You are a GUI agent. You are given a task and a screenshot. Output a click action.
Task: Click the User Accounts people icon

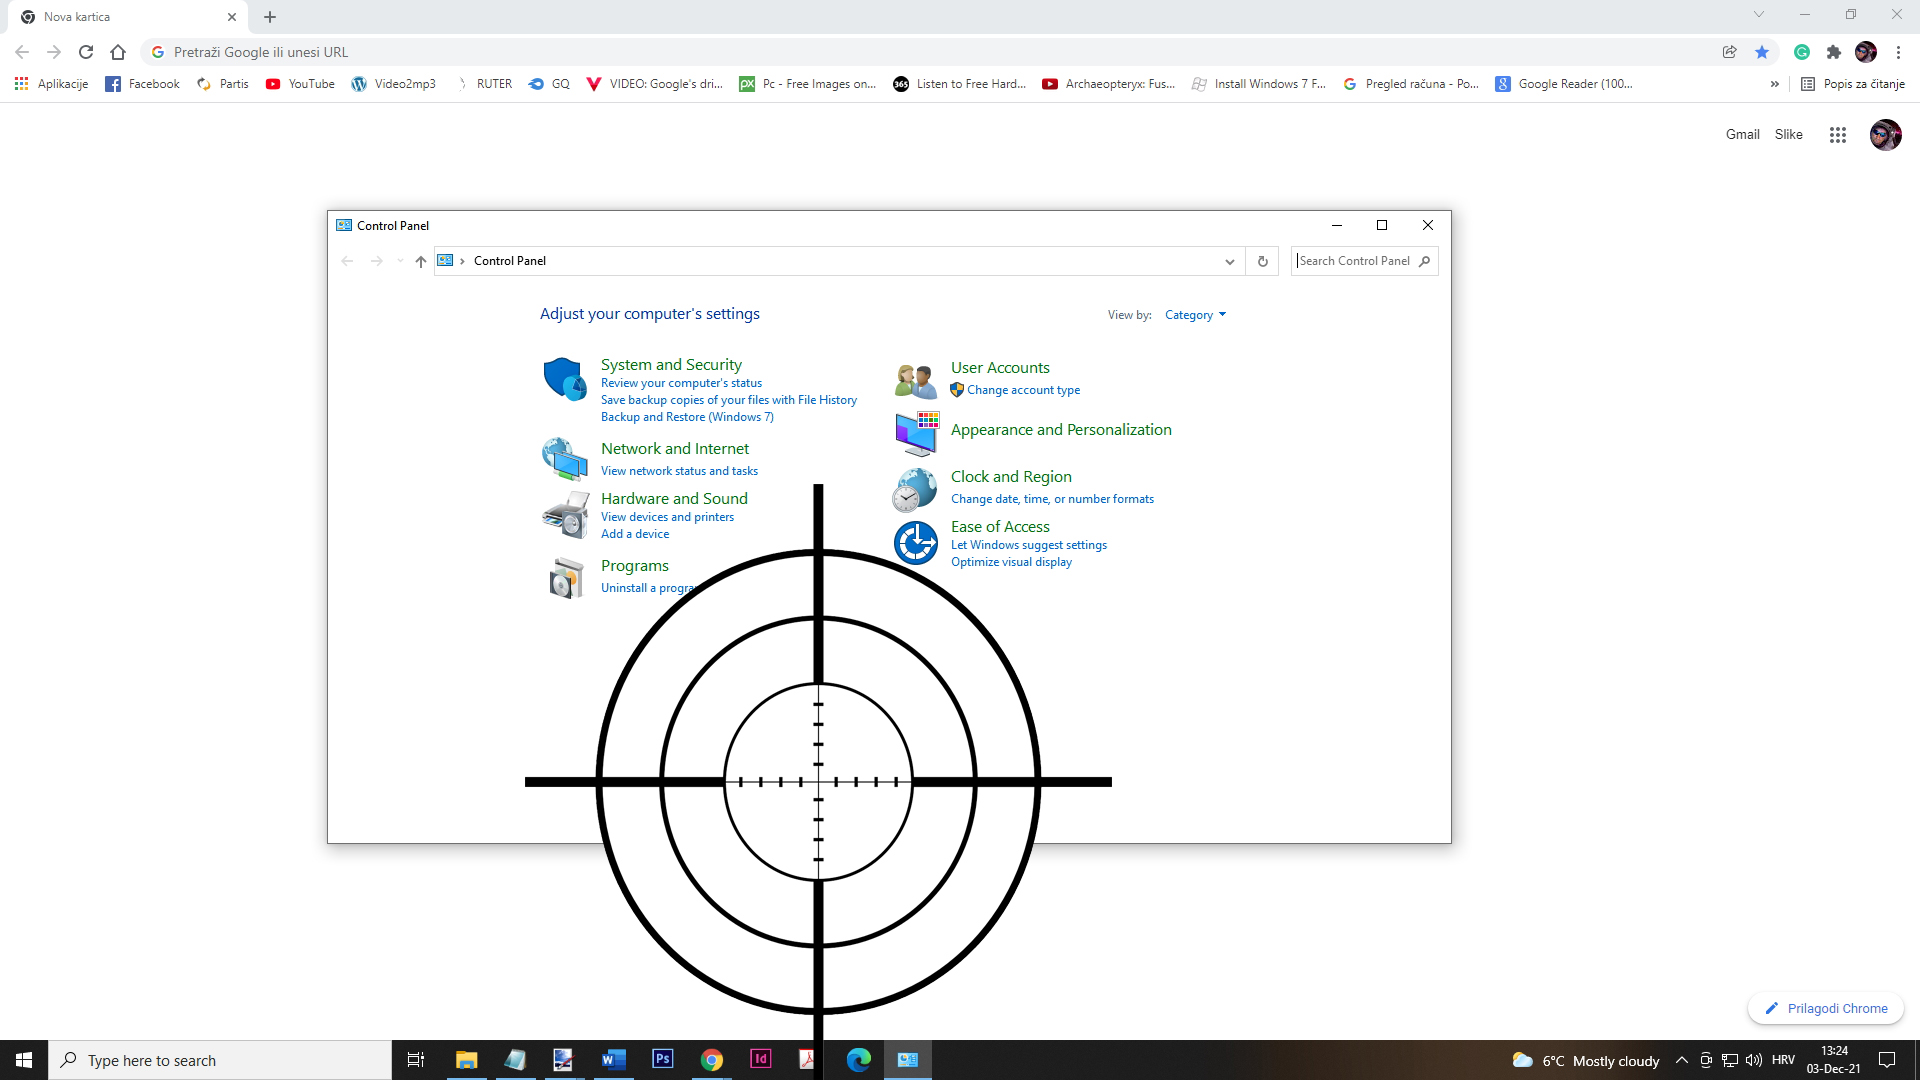coord(915,380)
